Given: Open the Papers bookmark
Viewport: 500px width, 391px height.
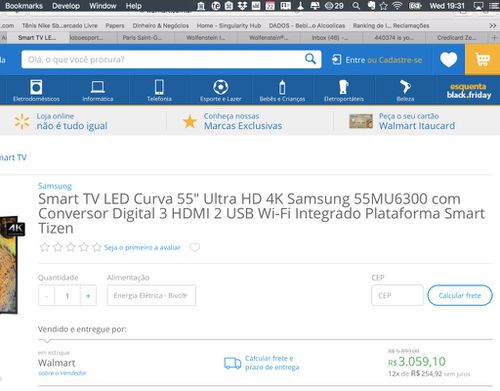Looking at the screenshot, I should point(115,26).
